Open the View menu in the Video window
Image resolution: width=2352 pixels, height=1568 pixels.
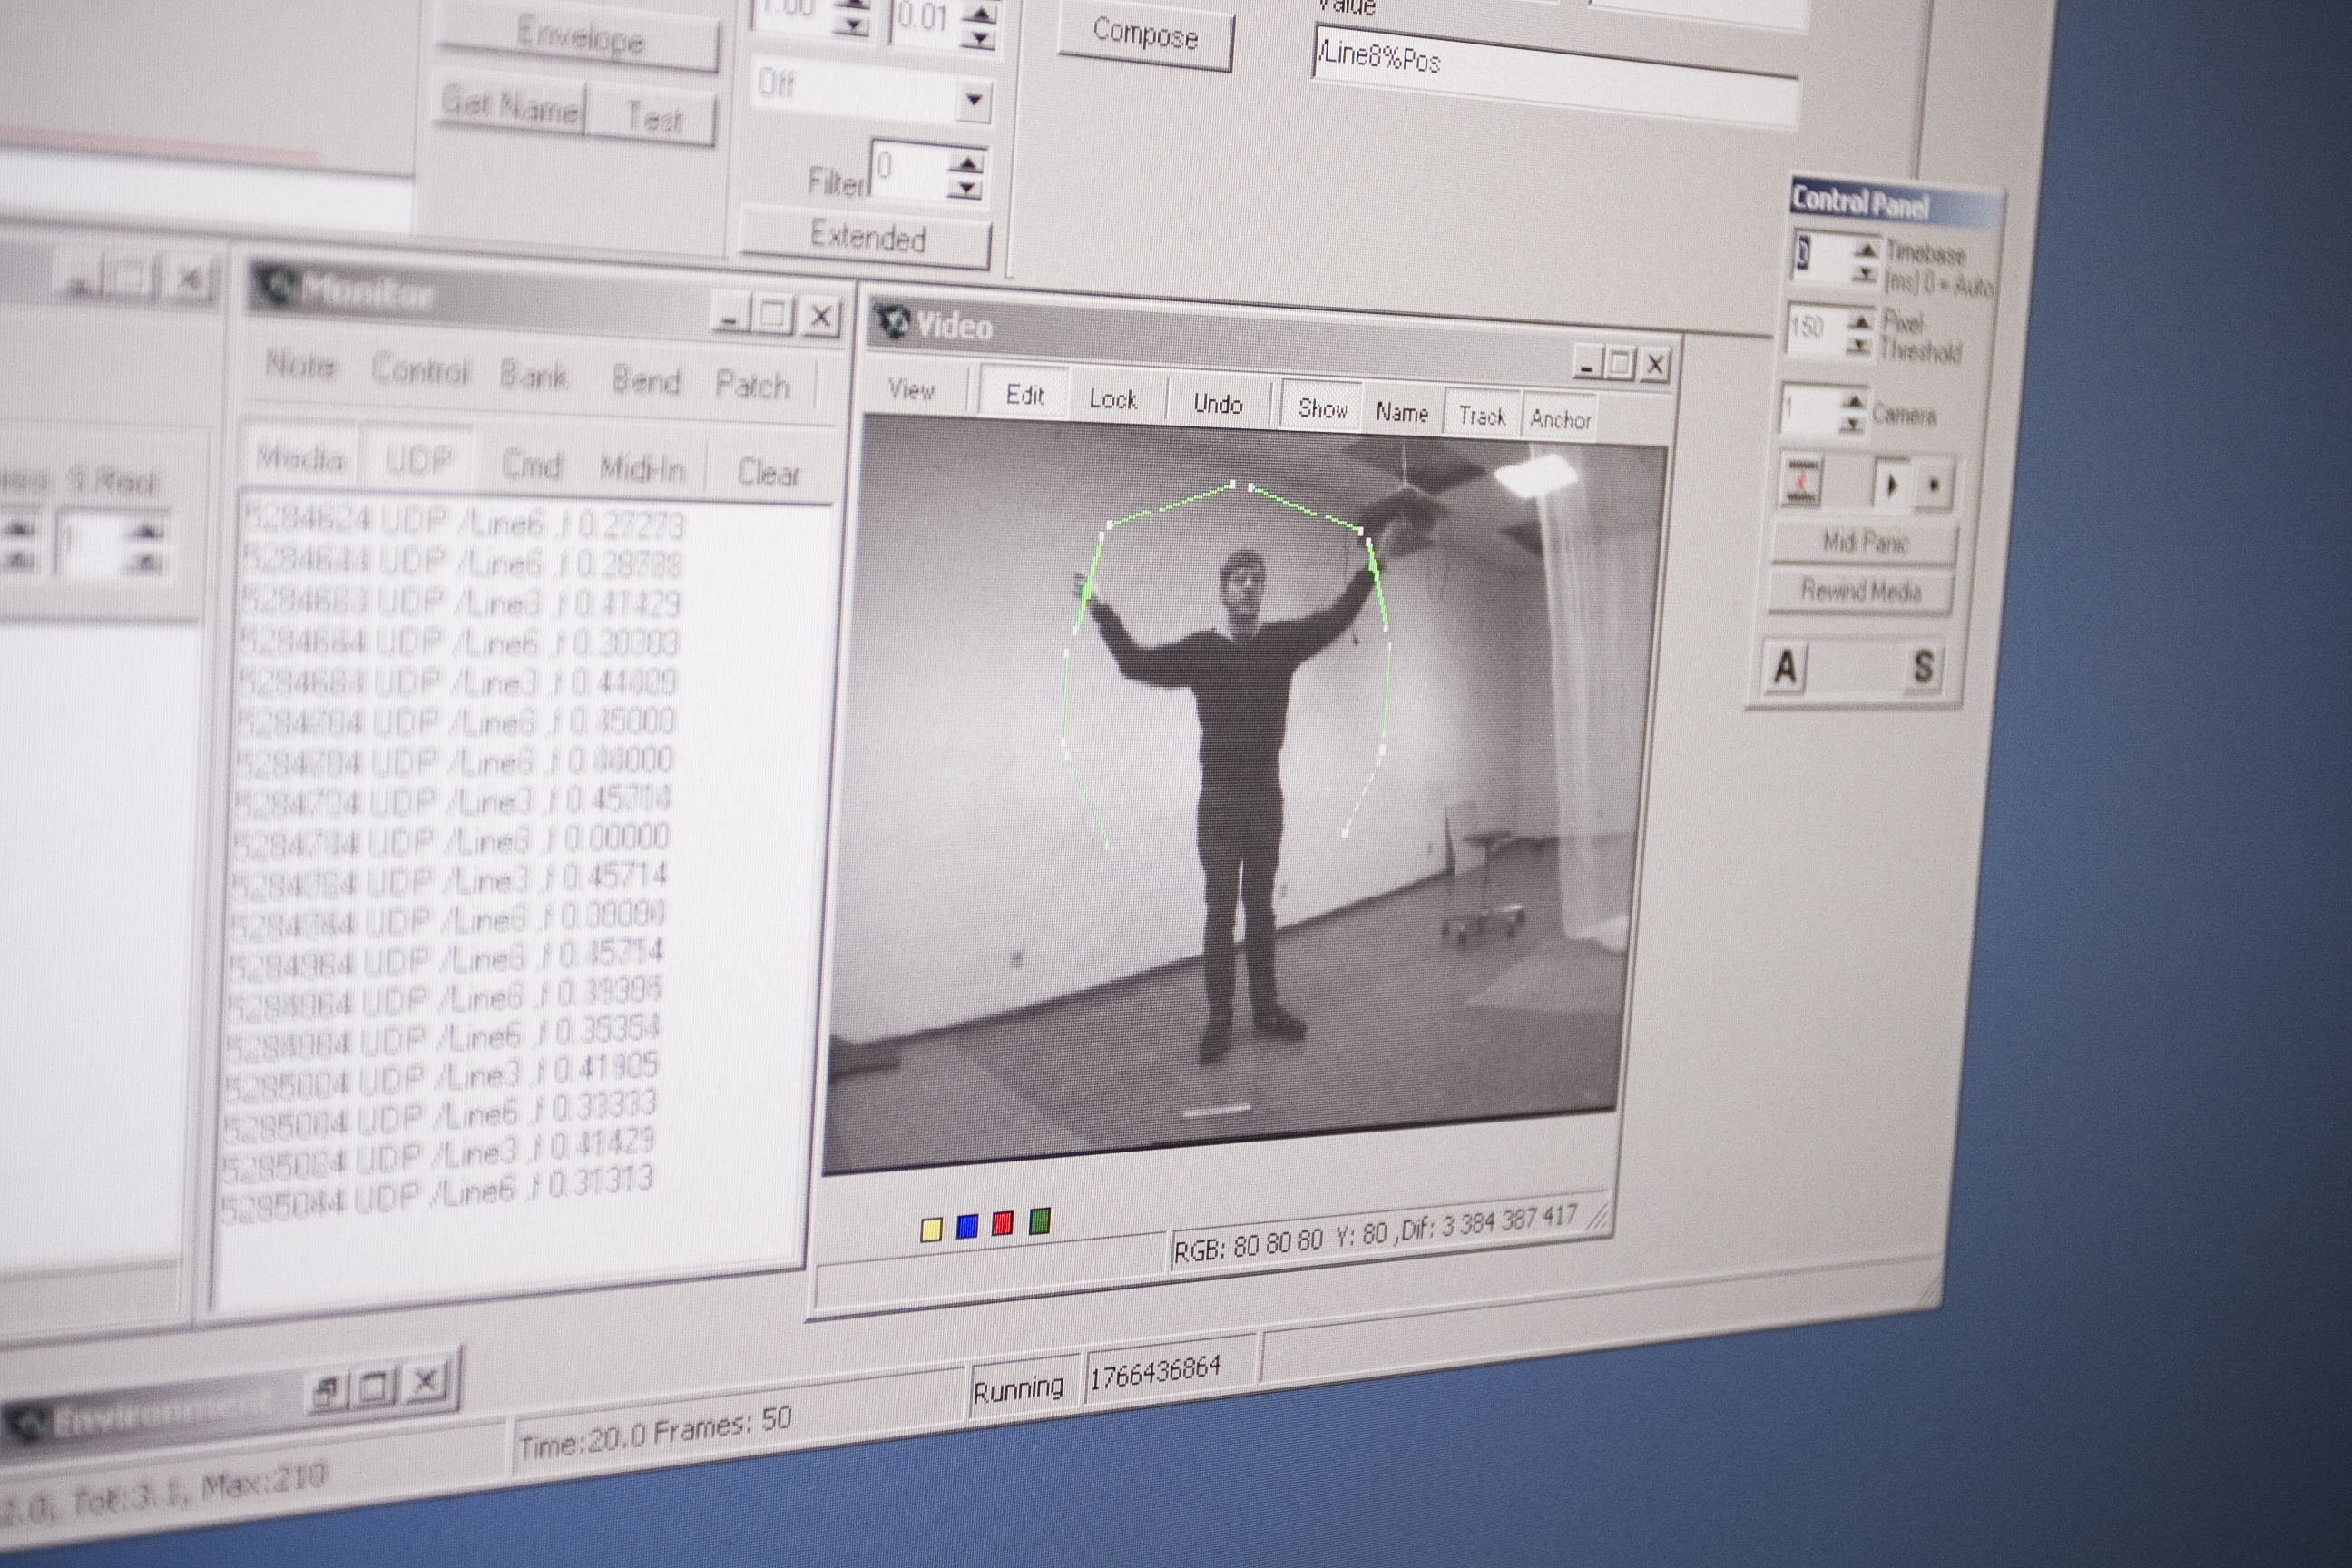click(911, 389)
